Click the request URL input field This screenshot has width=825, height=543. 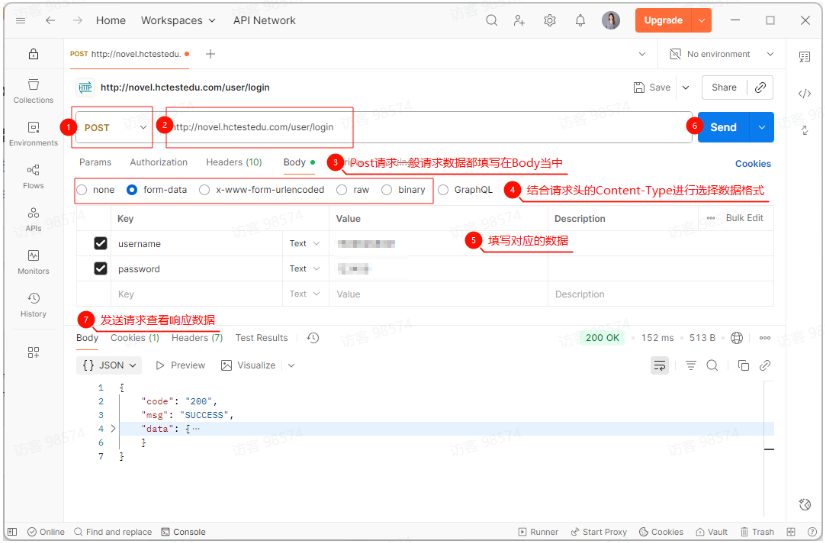425,127
